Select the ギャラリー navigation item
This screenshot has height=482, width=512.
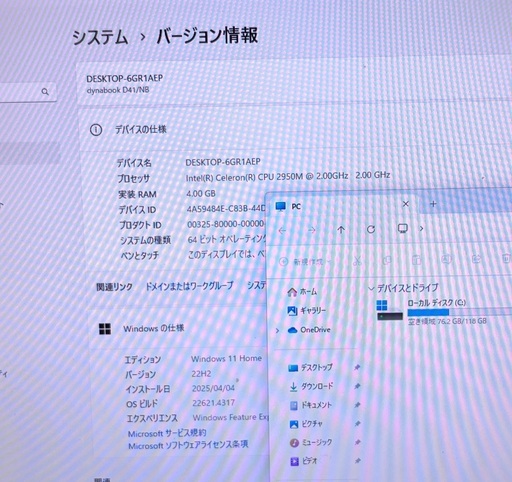307,311
